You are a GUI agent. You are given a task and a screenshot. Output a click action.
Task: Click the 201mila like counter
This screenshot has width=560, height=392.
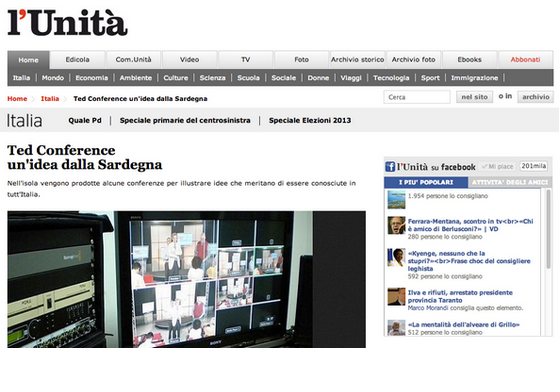534,166
